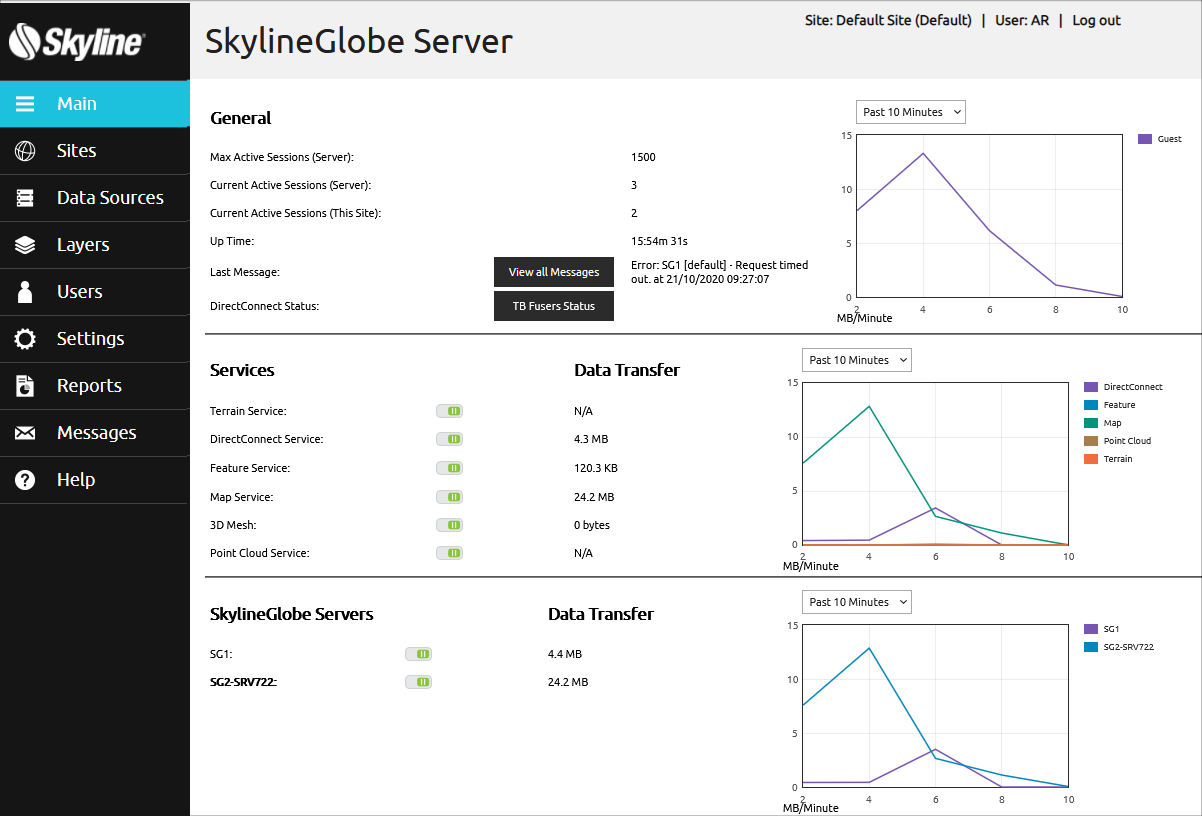Click the last error message text
Screen dimensions: 1202x816
click(720, 272)
